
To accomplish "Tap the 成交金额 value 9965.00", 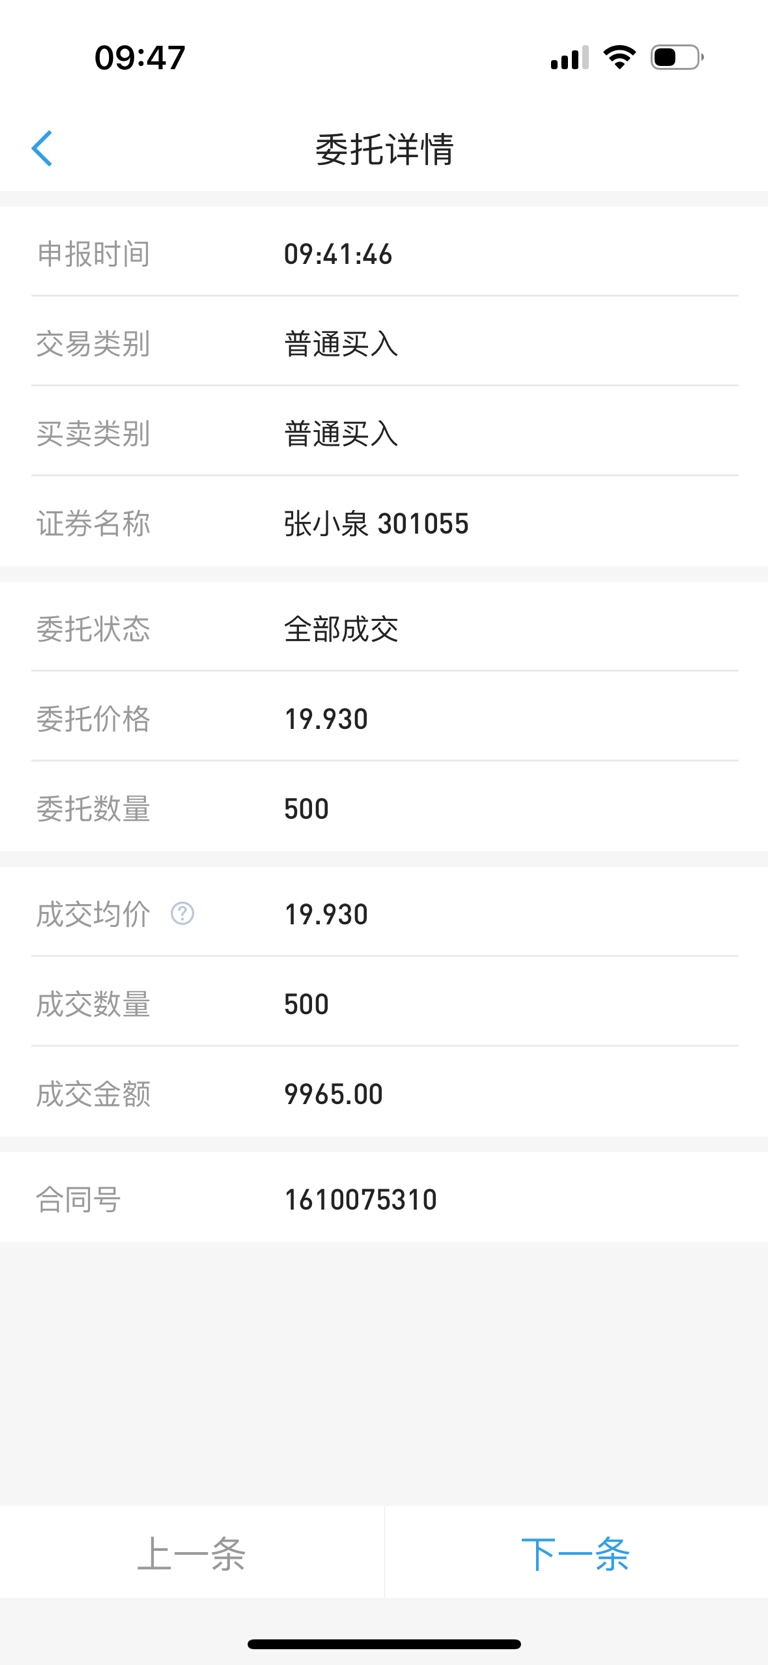I will [x=333, y=1094].
